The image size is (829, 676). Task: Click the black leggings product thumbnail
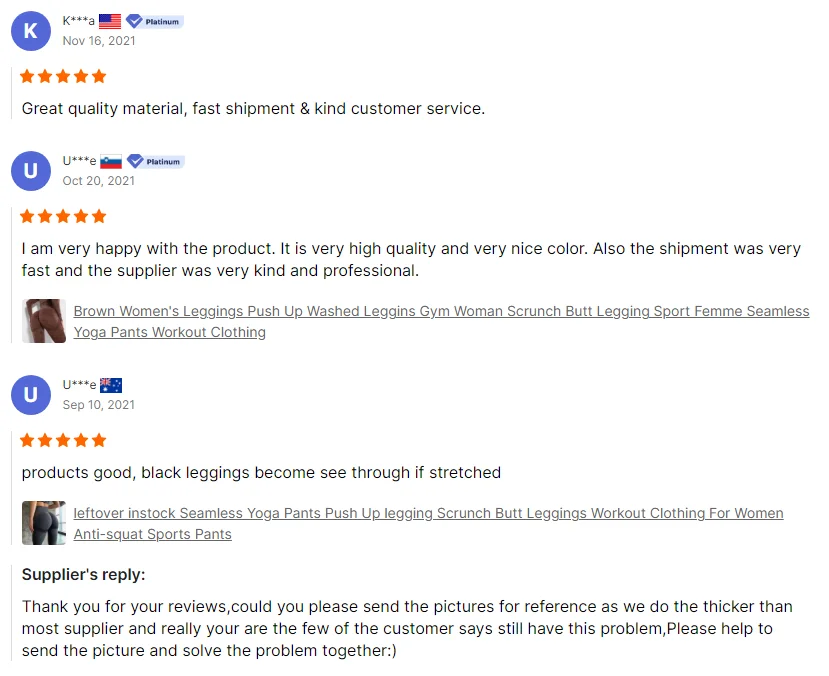tap(44, 523)
